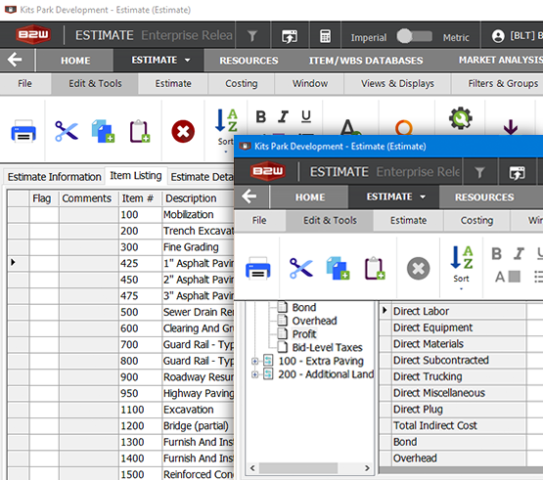Click green gear icon in back window
543x480 pixels.
[460, 119]
